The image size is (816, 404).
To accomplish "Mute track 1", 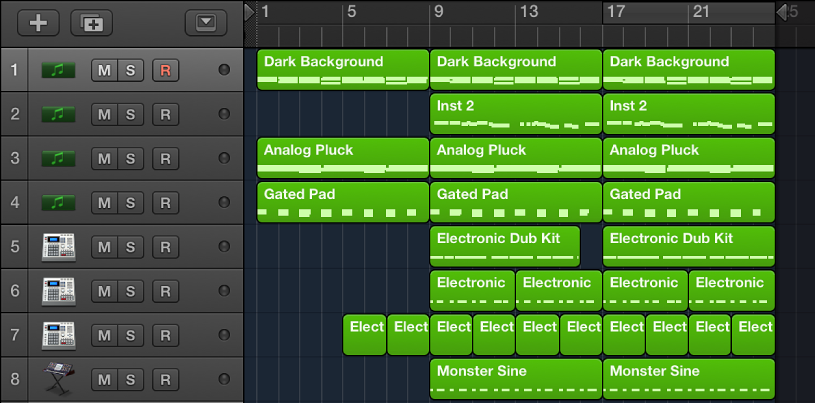I will pos(104,70).
